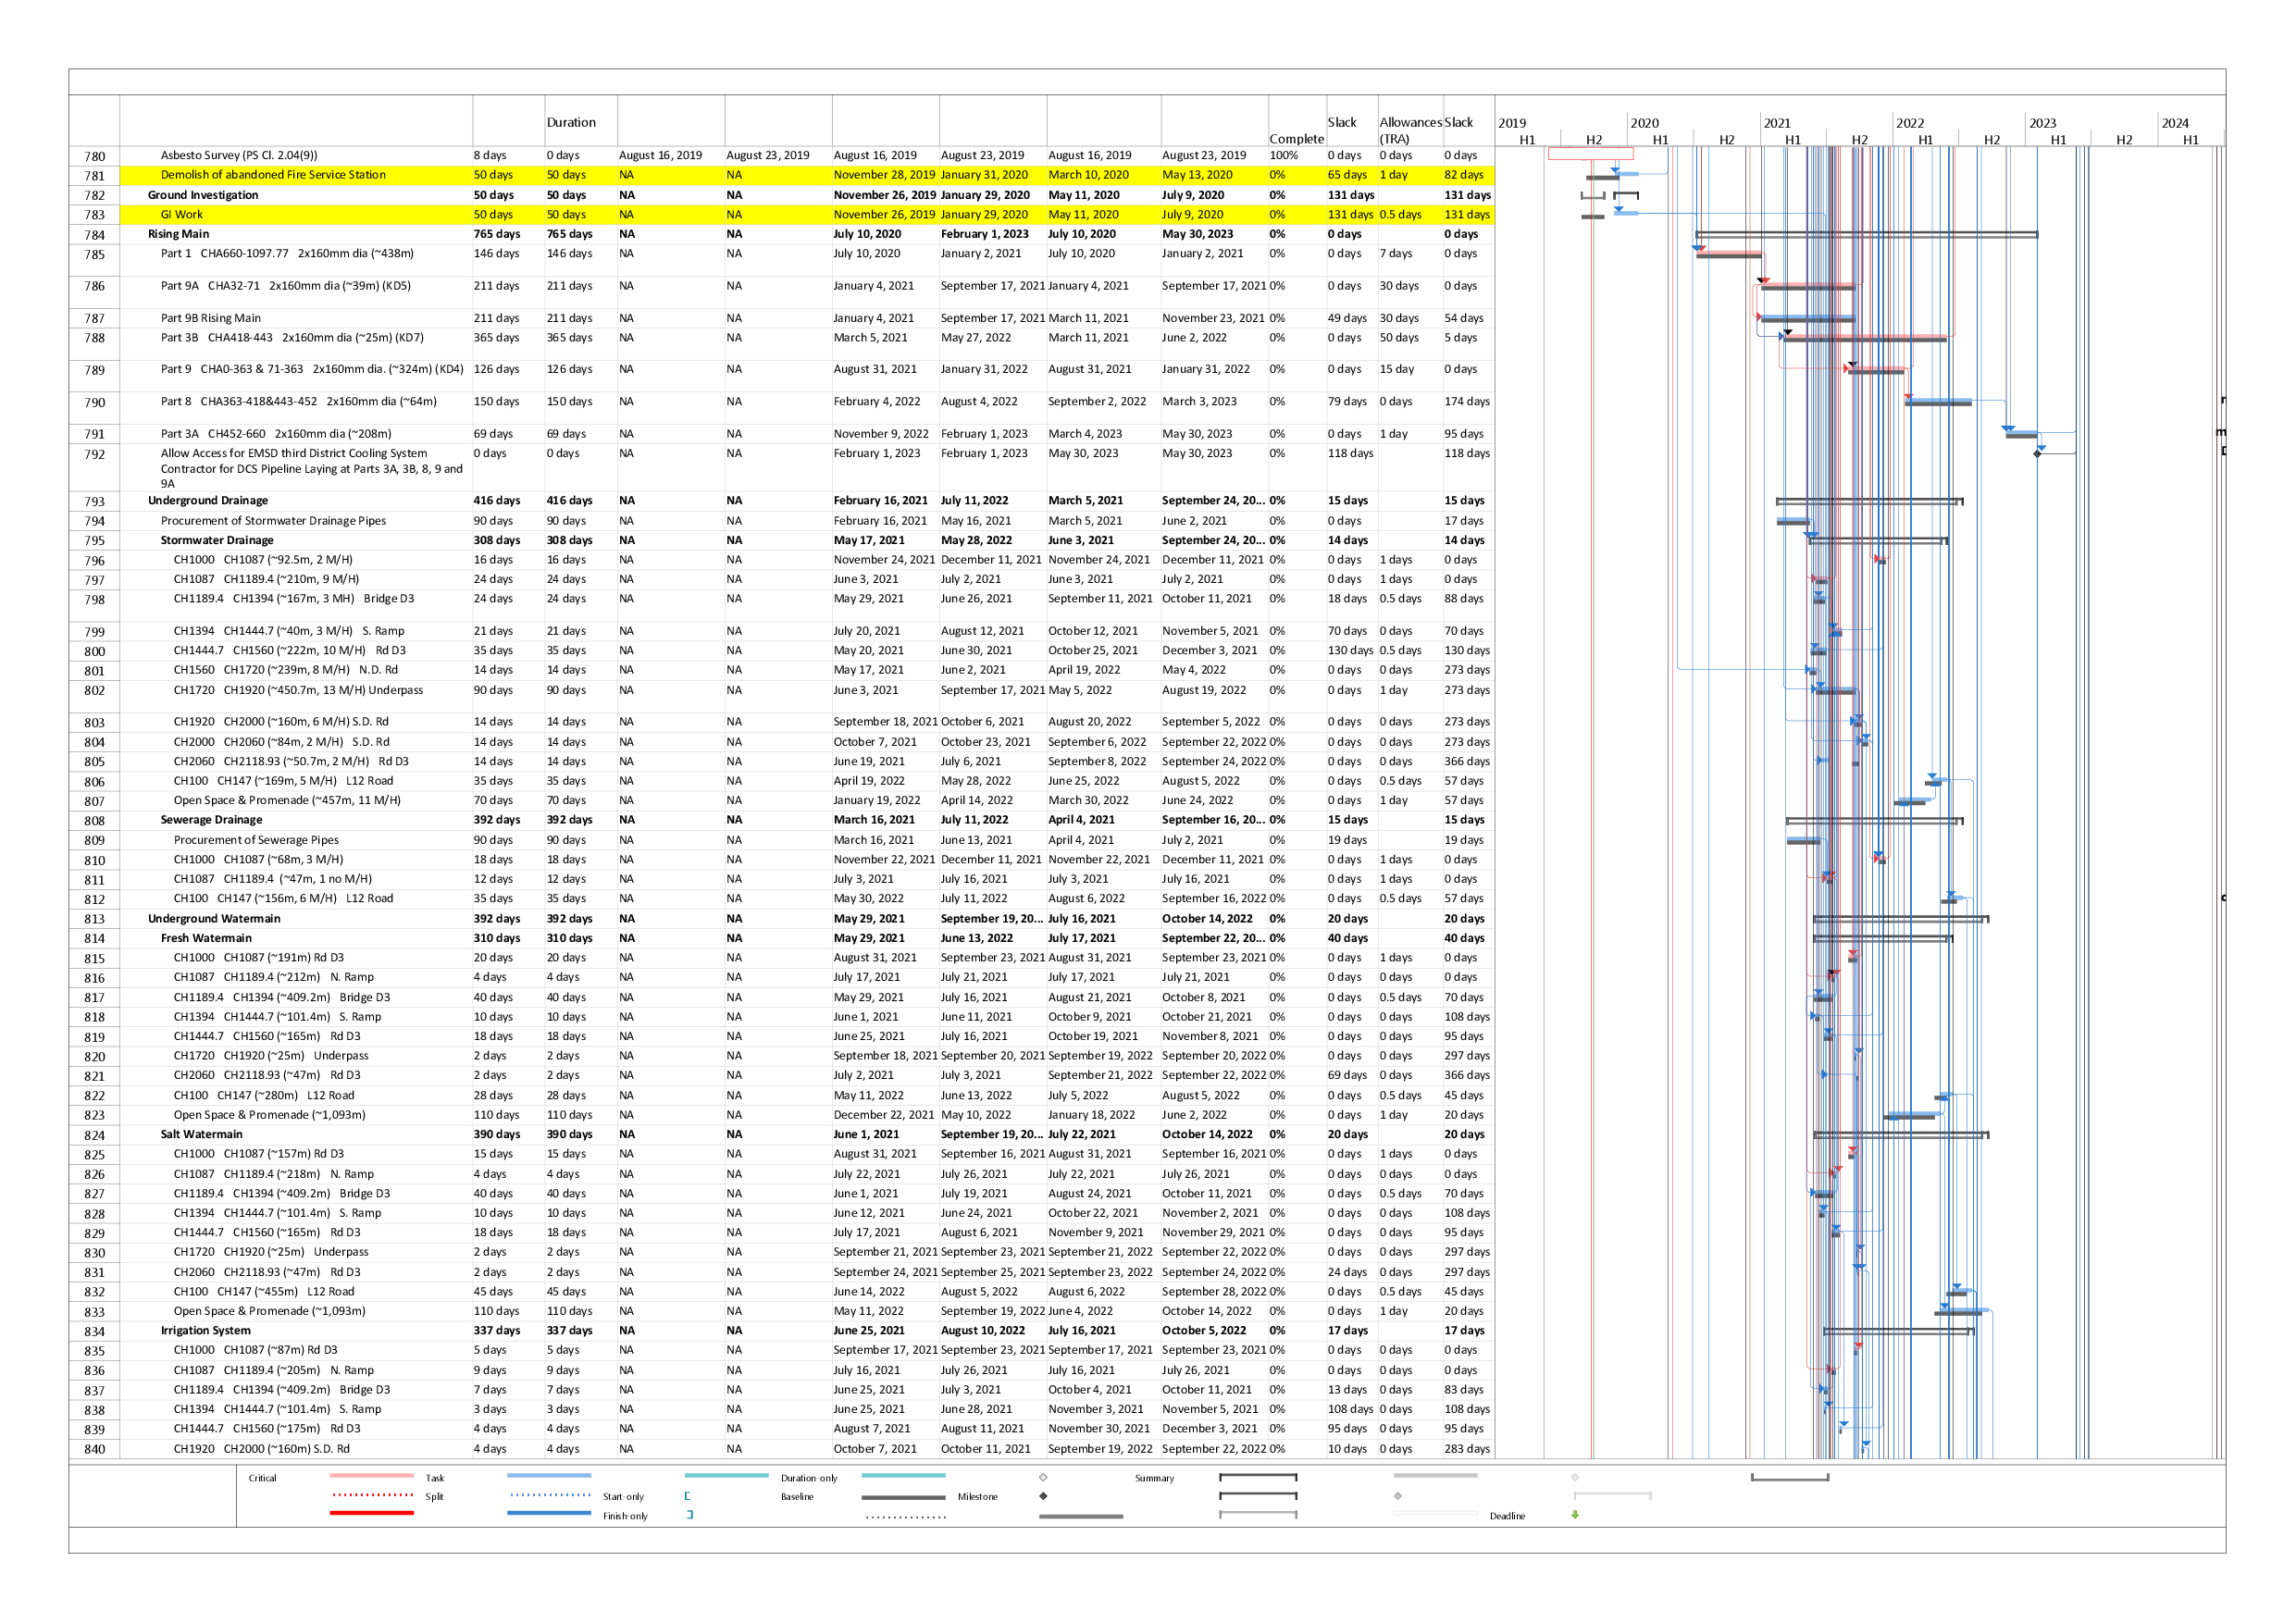Click the 'Underground Drainage' summary task
2296x1623 pixels.
(x=208, y=501)
